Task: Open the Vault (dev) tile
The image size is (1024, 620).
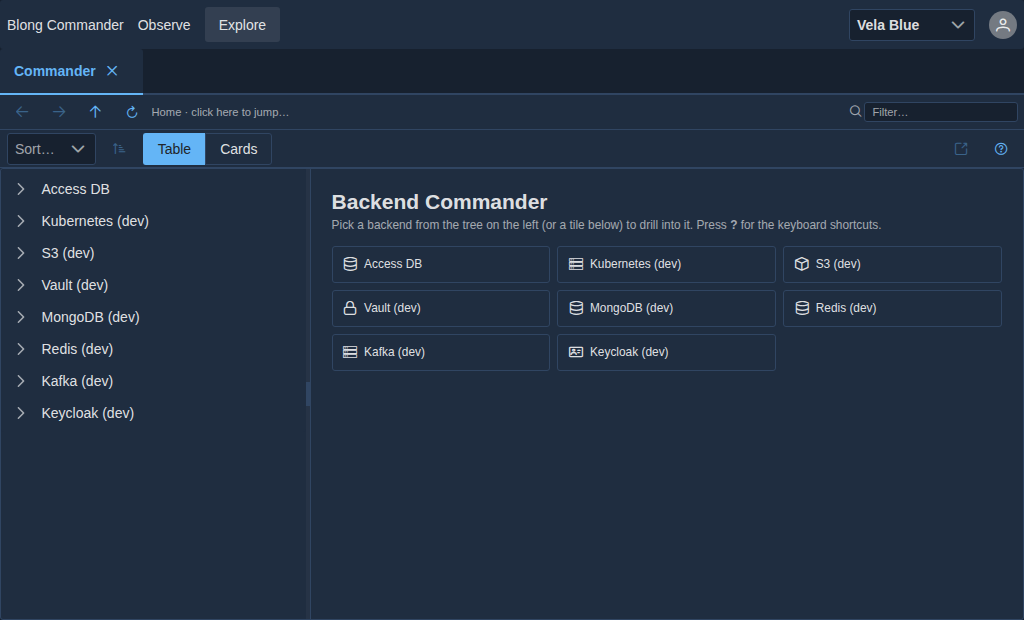Action: click(x=441, y=308)
